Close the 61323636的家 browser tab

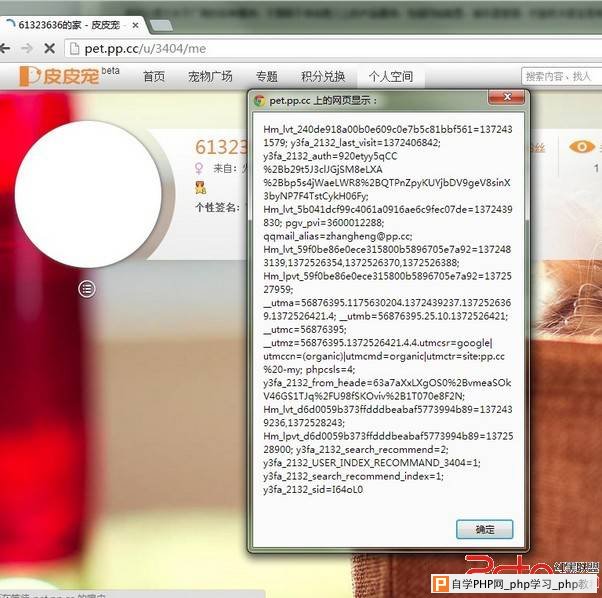135,25
